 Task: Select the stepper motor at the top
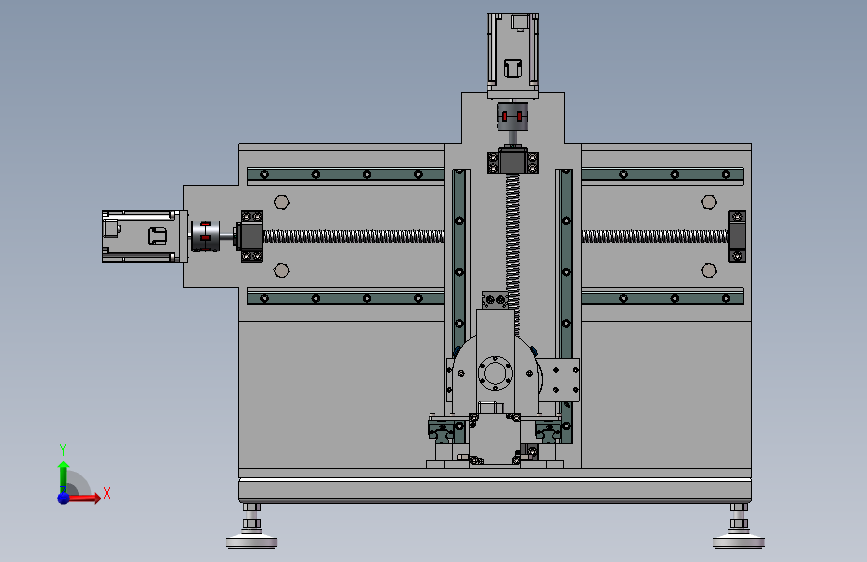coord(513,56)
